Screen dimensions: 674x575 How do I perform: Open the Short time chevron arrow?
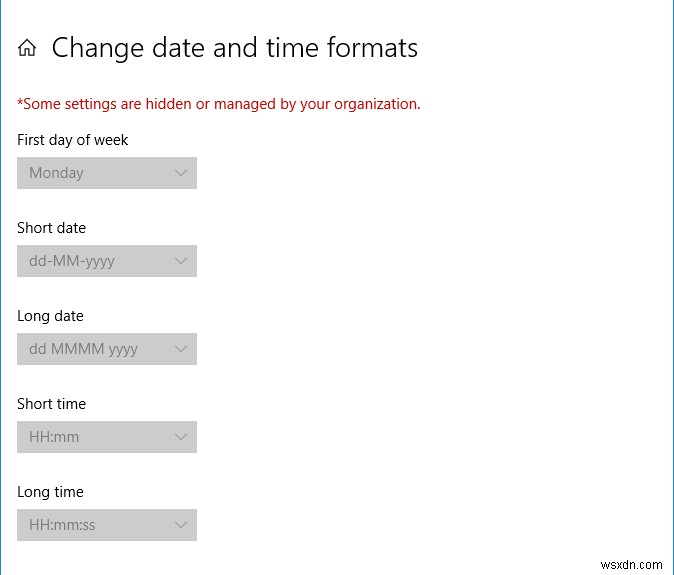tap(181, 437)
